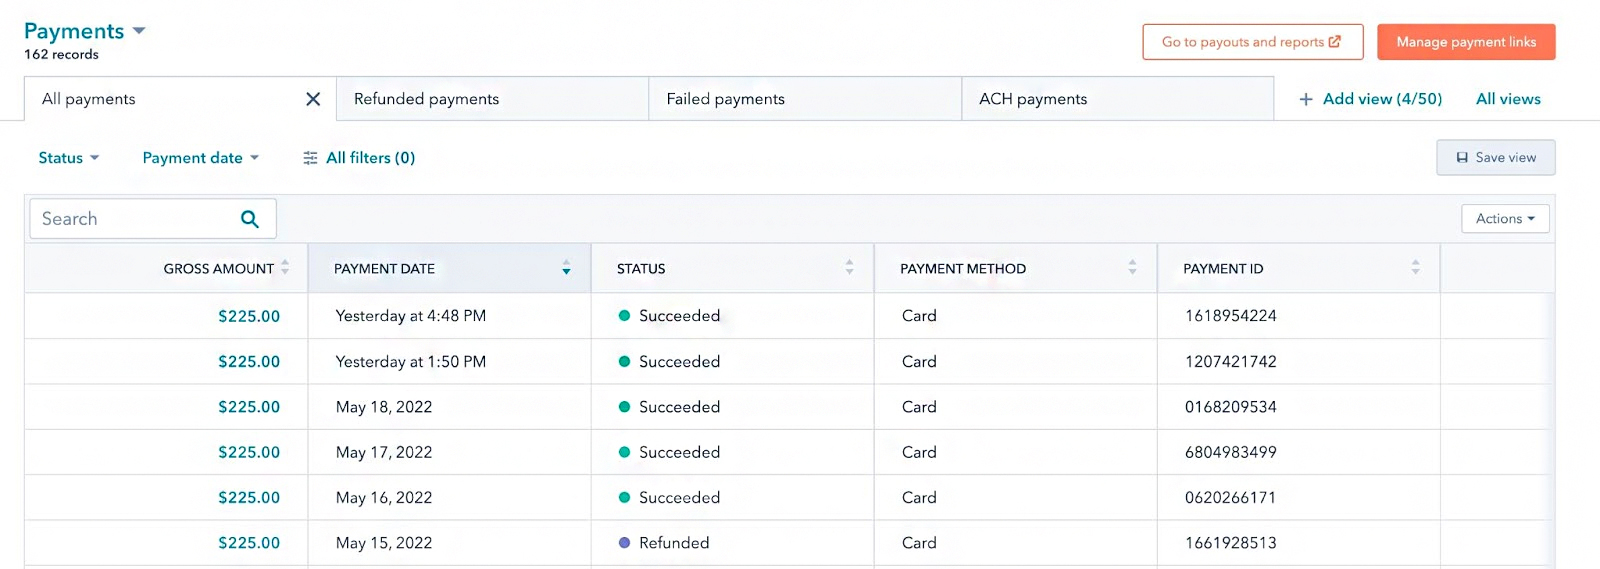Click payment ID 0168209534
Viewport: 1600px width, 569px height.
coord(1230,407)
